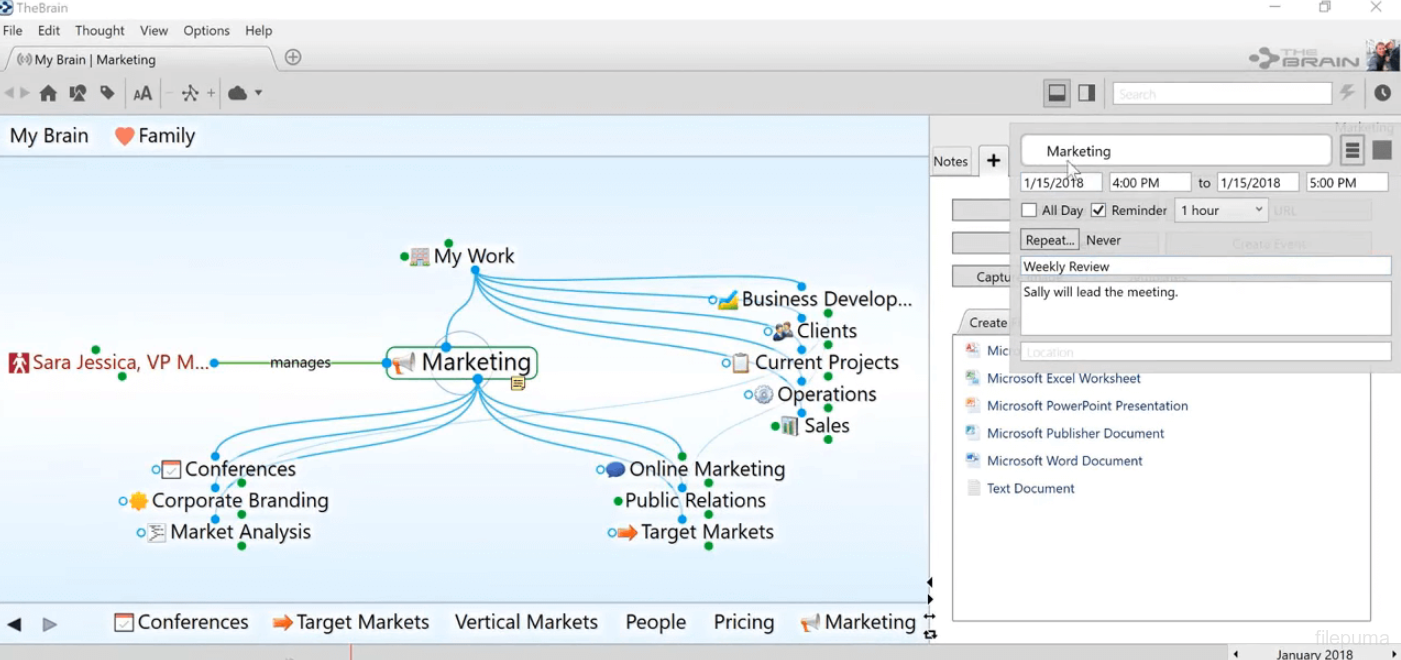Open Microsoft Excel Worksheet link
This screenshot has width=1401, height=660.
1063,378
